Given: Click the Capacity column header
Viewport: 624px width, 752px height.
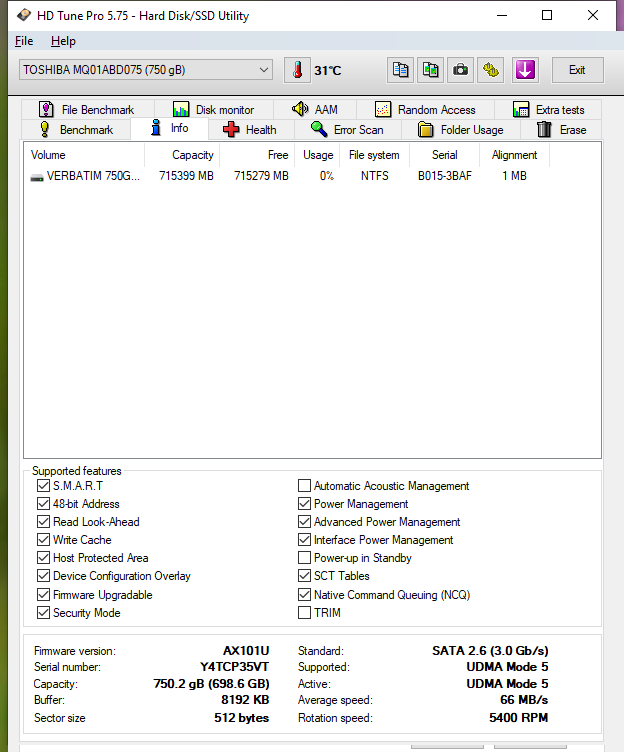Looking at the screenshot, I should [182, 155].
